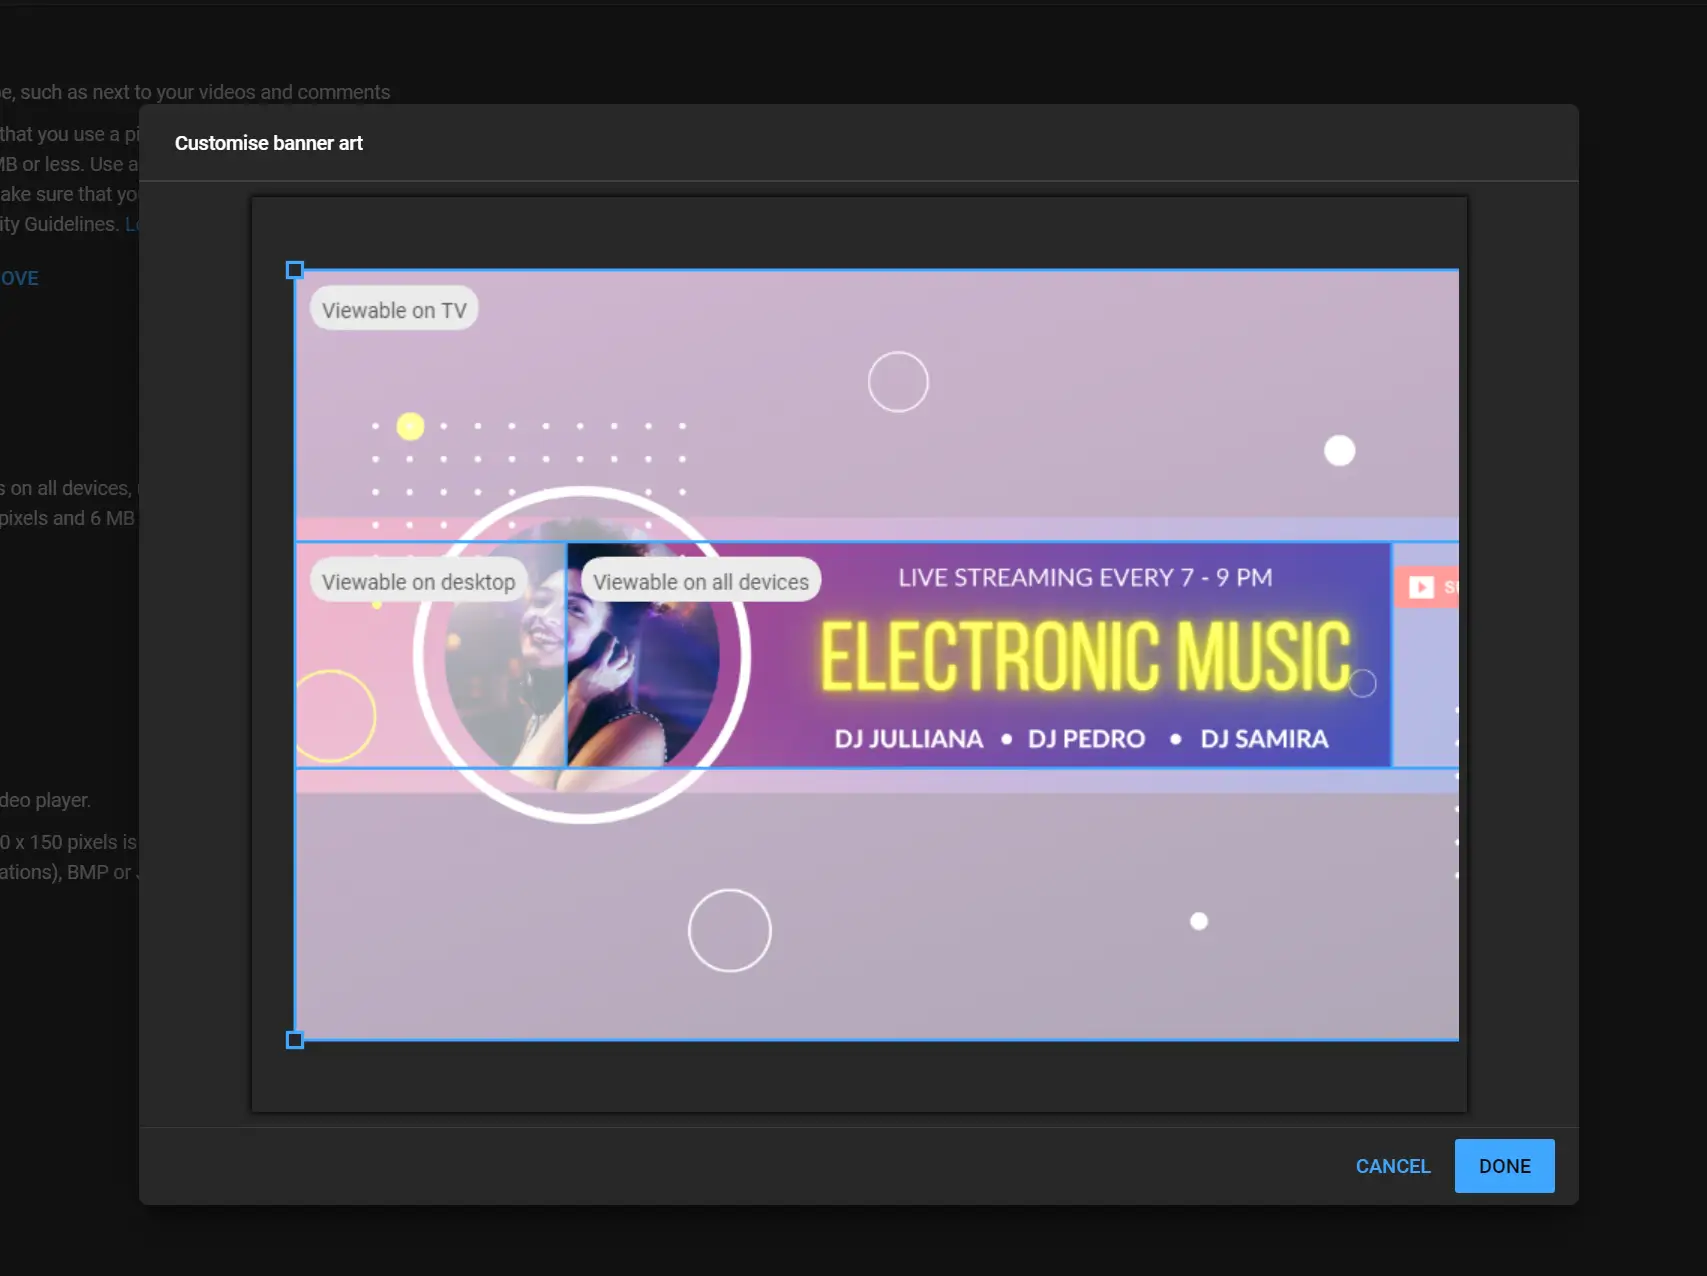
Task: Click the 'Viewable on desktop' label
Action: [418, 582]
